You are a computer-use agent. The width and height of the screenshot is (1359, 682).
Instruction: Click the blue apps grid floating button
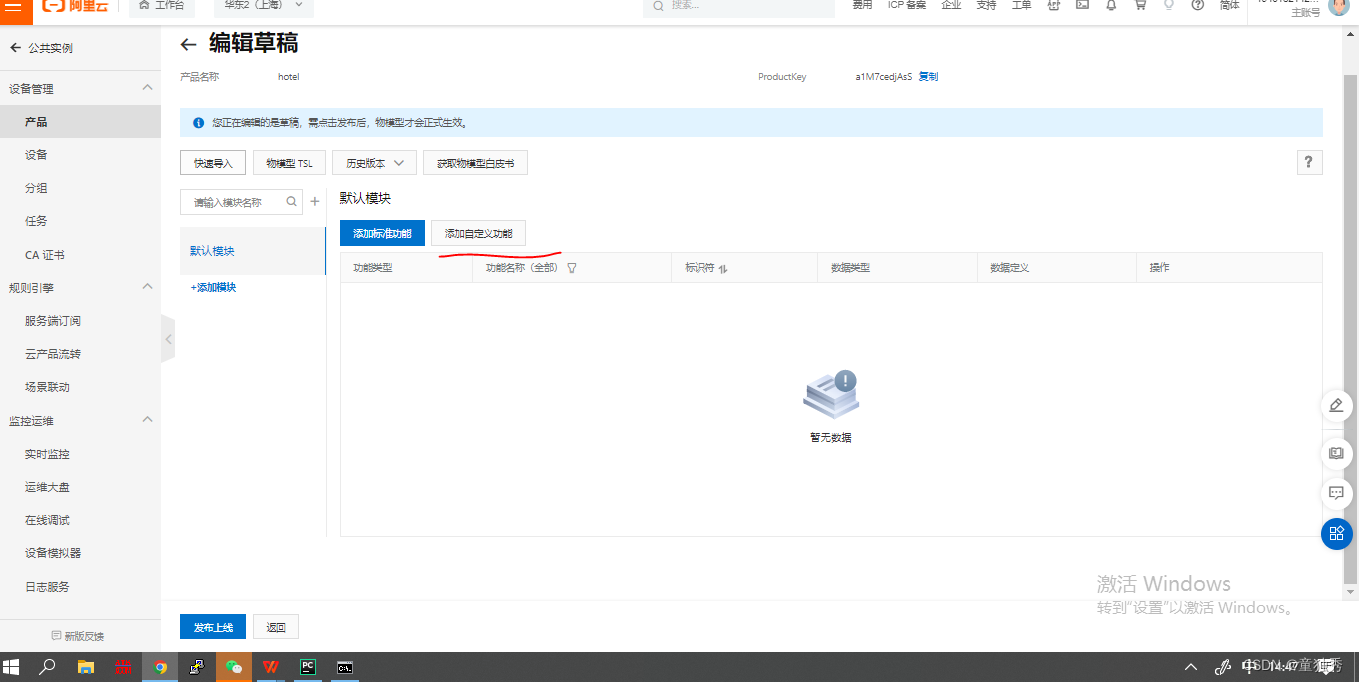[1336, 534]
